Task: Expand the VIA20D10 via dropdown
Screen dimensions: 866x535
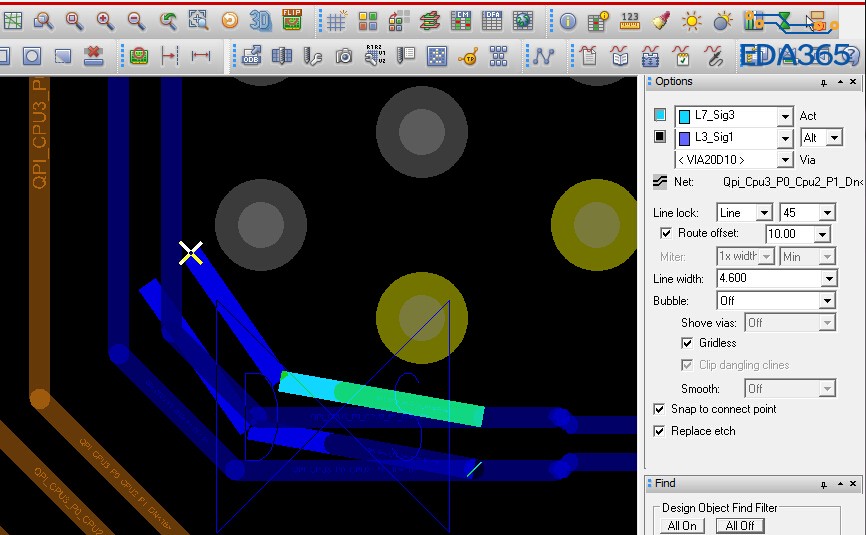Action: pyautogui.click(x=785, y=160)
